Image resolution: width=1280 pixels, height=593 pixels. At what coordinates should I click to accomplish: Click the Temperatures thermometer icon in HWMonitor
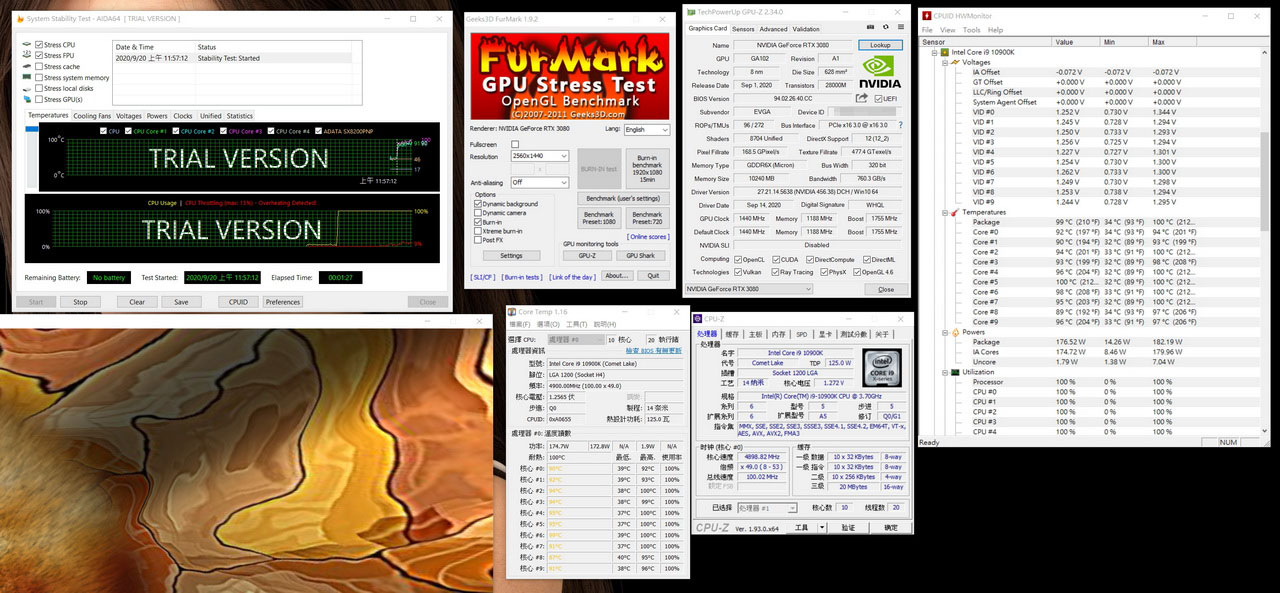(x=956, y=212)
